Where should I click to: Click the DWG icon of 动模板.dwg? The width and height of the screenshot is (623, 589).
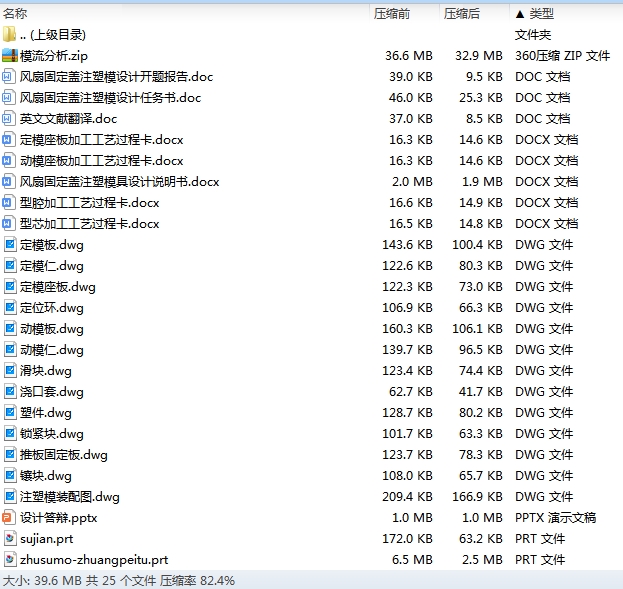coord(10,329)
